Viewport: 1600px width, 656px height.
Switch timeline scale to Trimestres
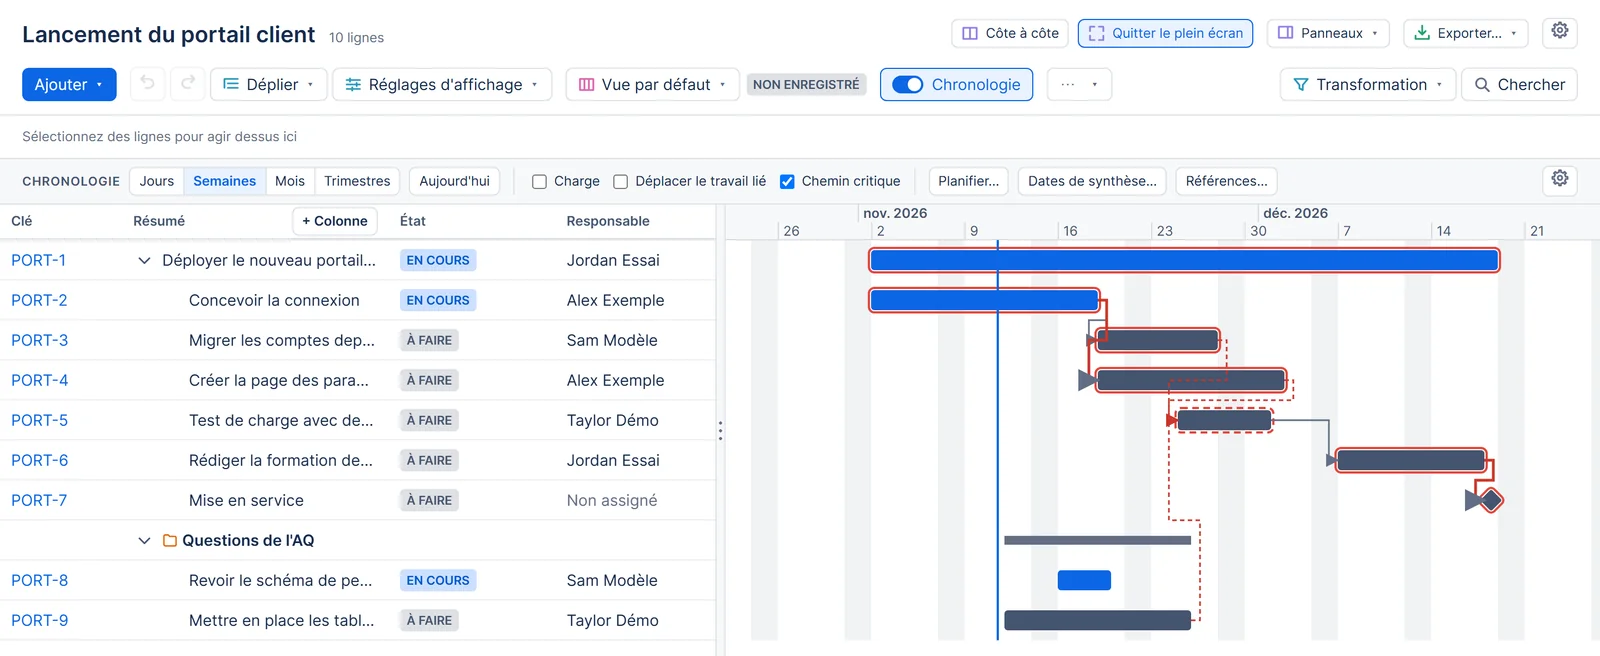(357, 181)
